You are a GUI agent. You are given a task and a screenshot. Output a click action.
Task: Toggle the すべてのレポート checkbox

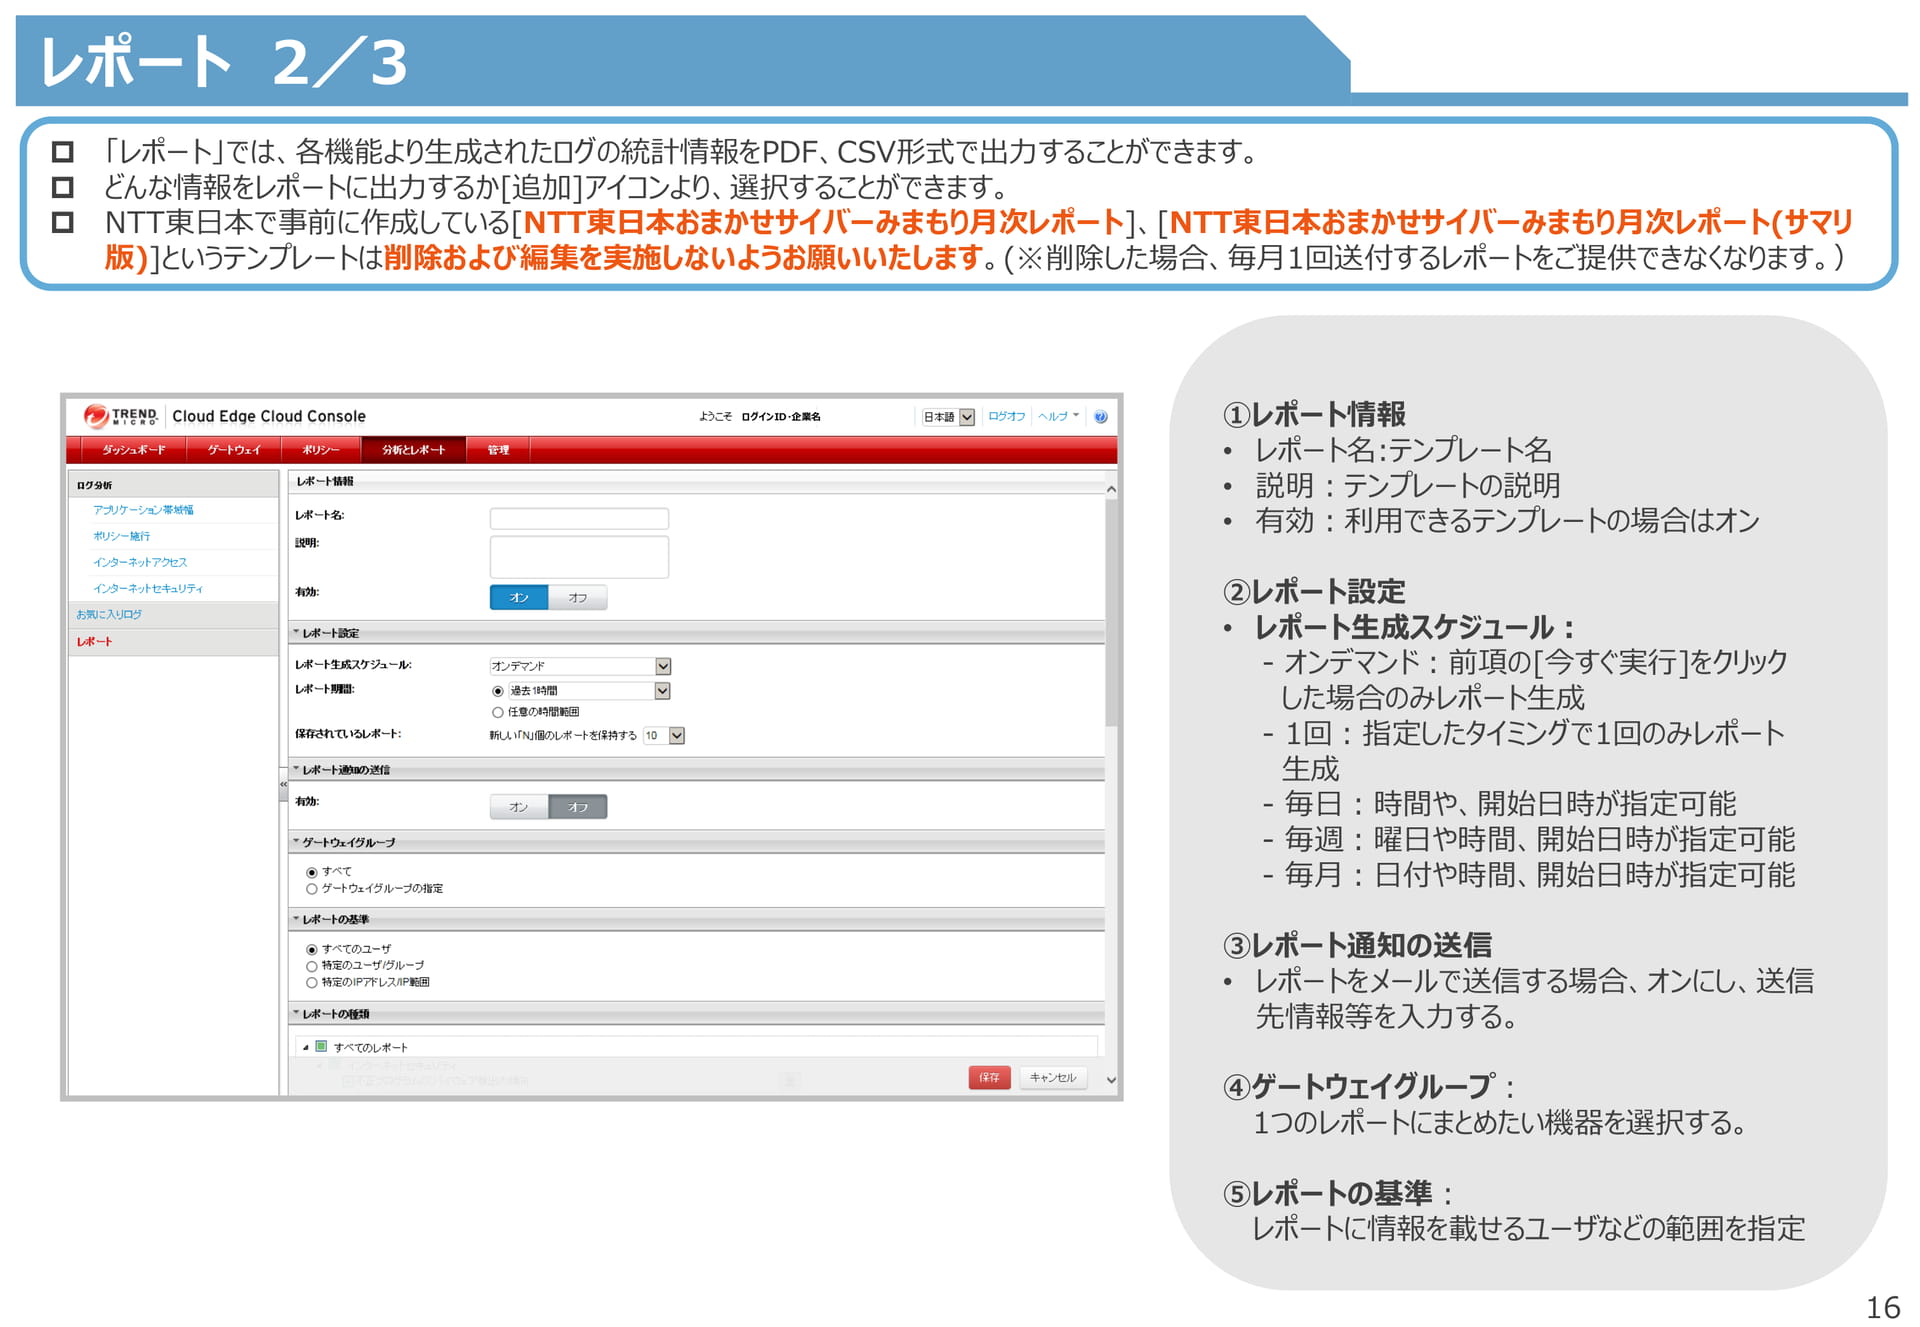pyautogui.click(x=321, y=1047)
